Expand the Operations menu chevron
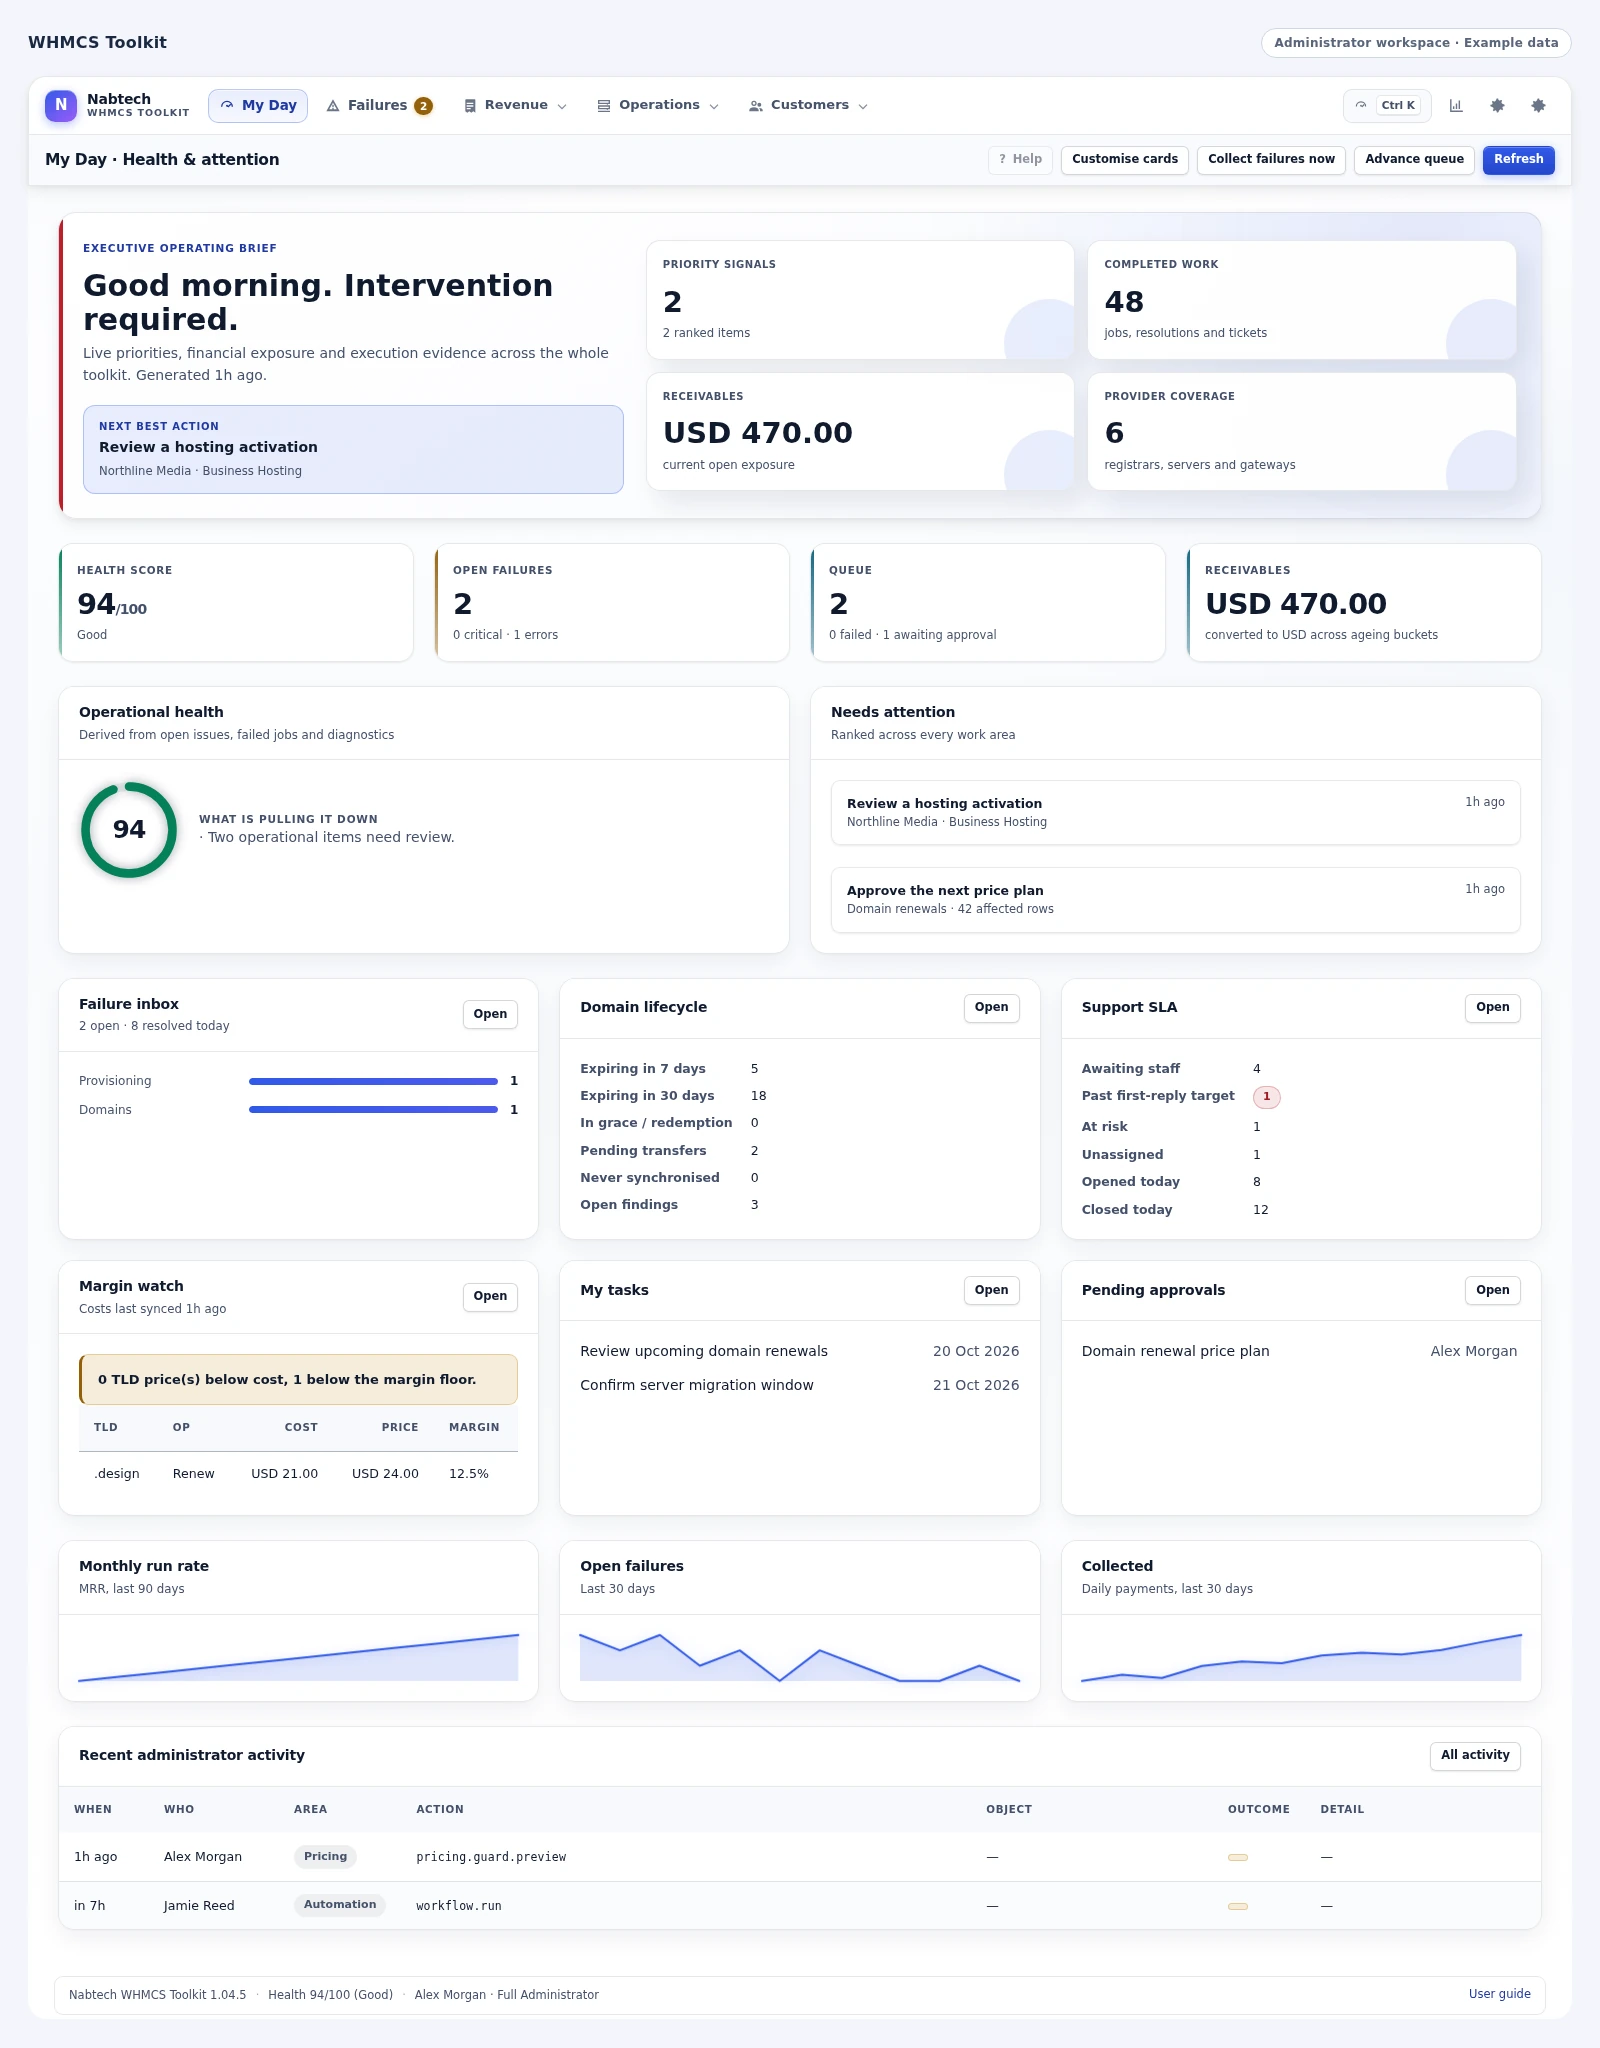The height and width of the screenshot is (2048, 1600). coord(714,106)
